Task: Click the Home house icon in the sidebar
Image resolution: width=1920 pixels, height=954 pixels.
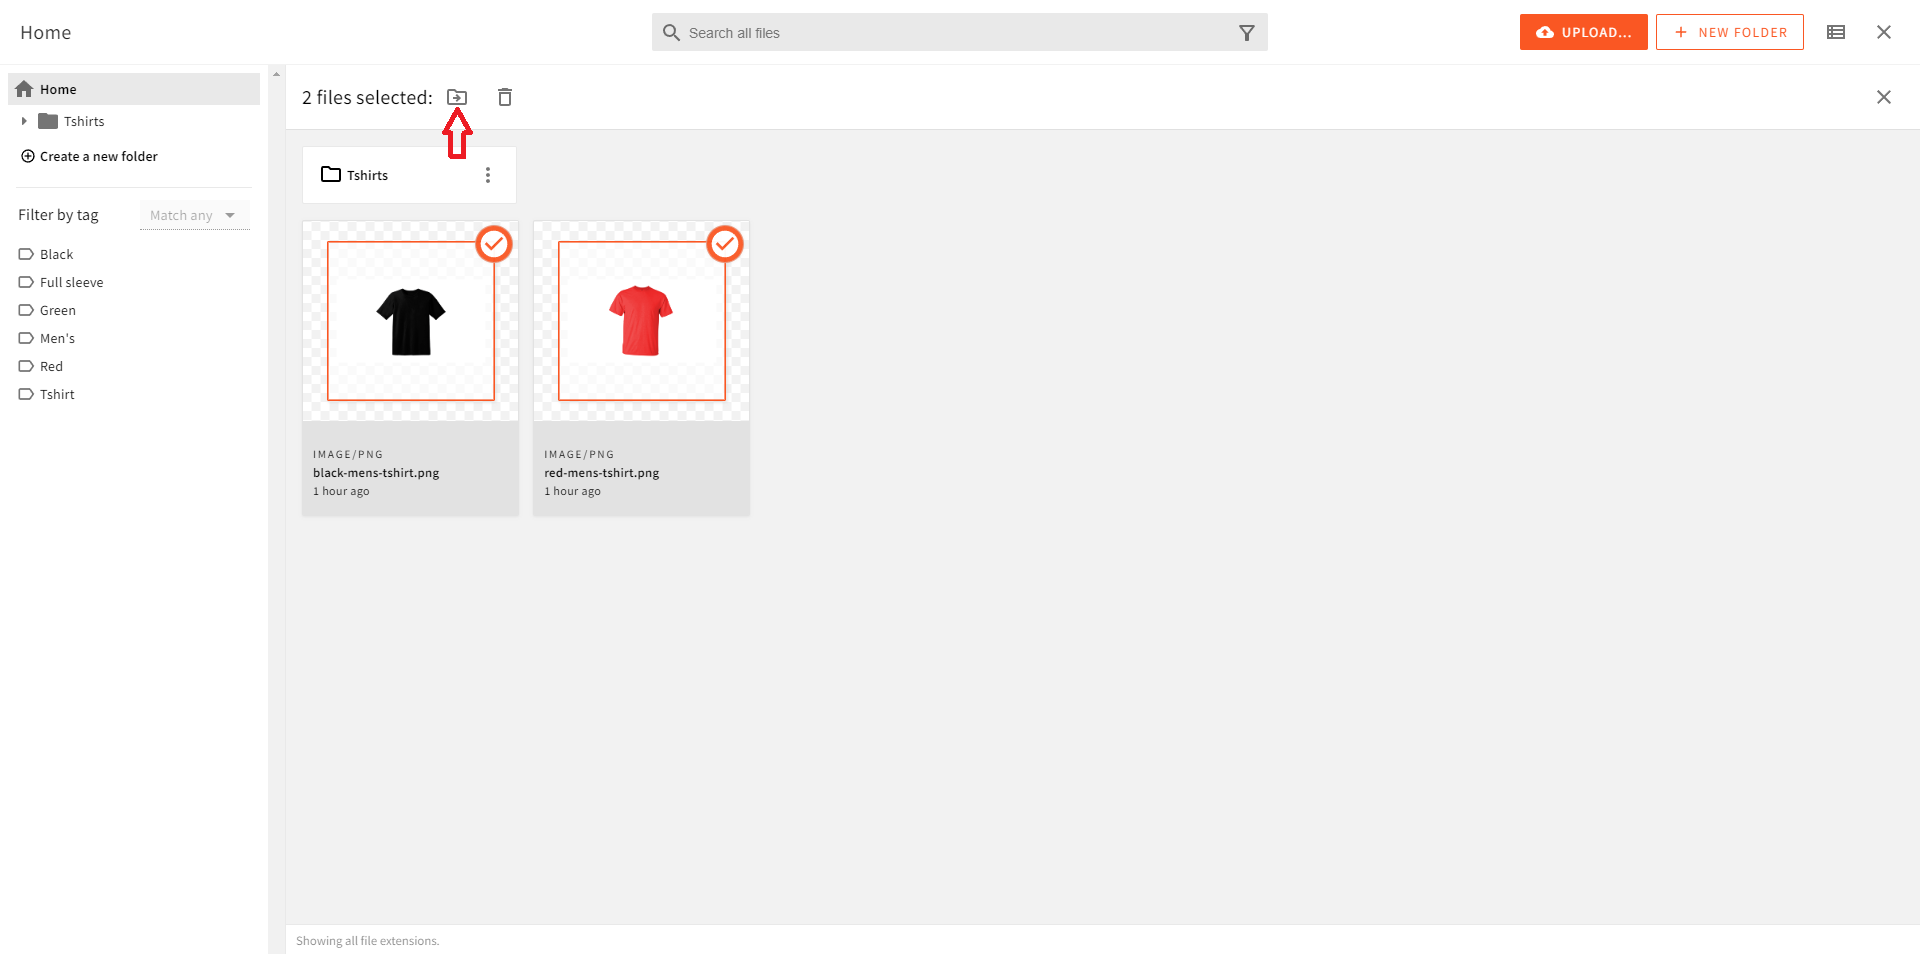Action: tap(23, 89)
